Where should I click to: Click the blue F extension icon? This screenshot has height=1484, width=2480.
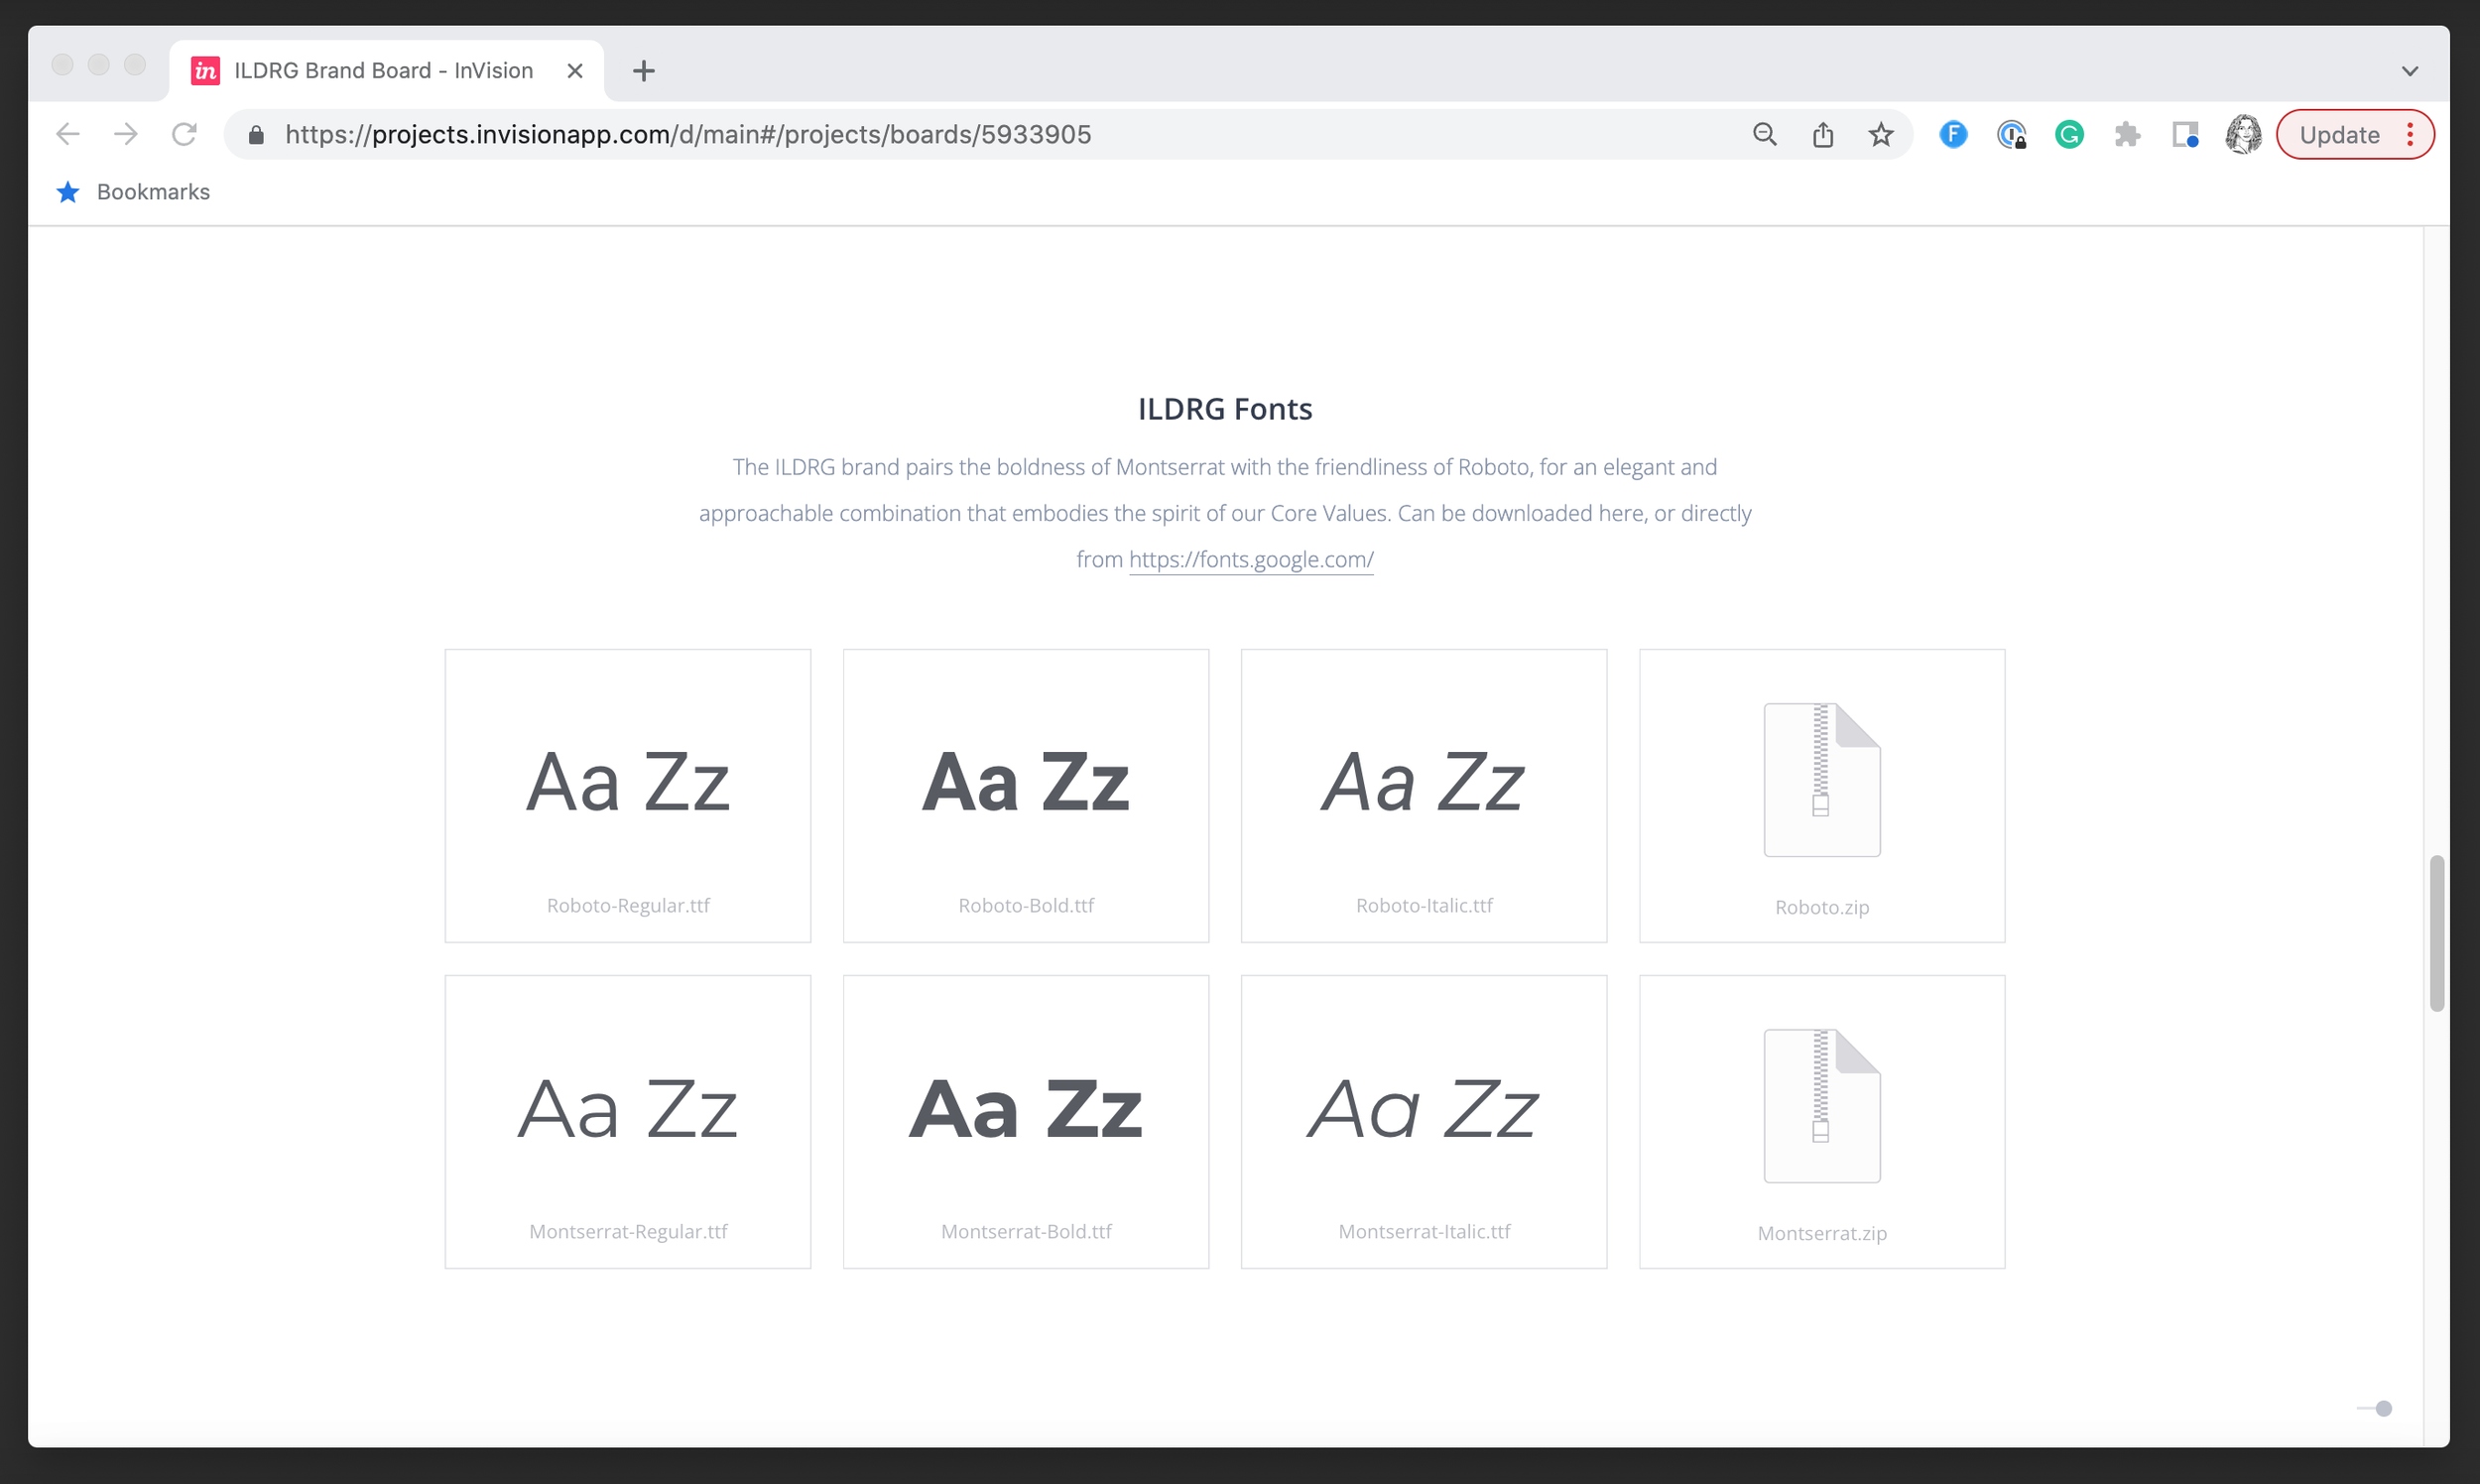pyautogui.click(x=1953, y=135)
